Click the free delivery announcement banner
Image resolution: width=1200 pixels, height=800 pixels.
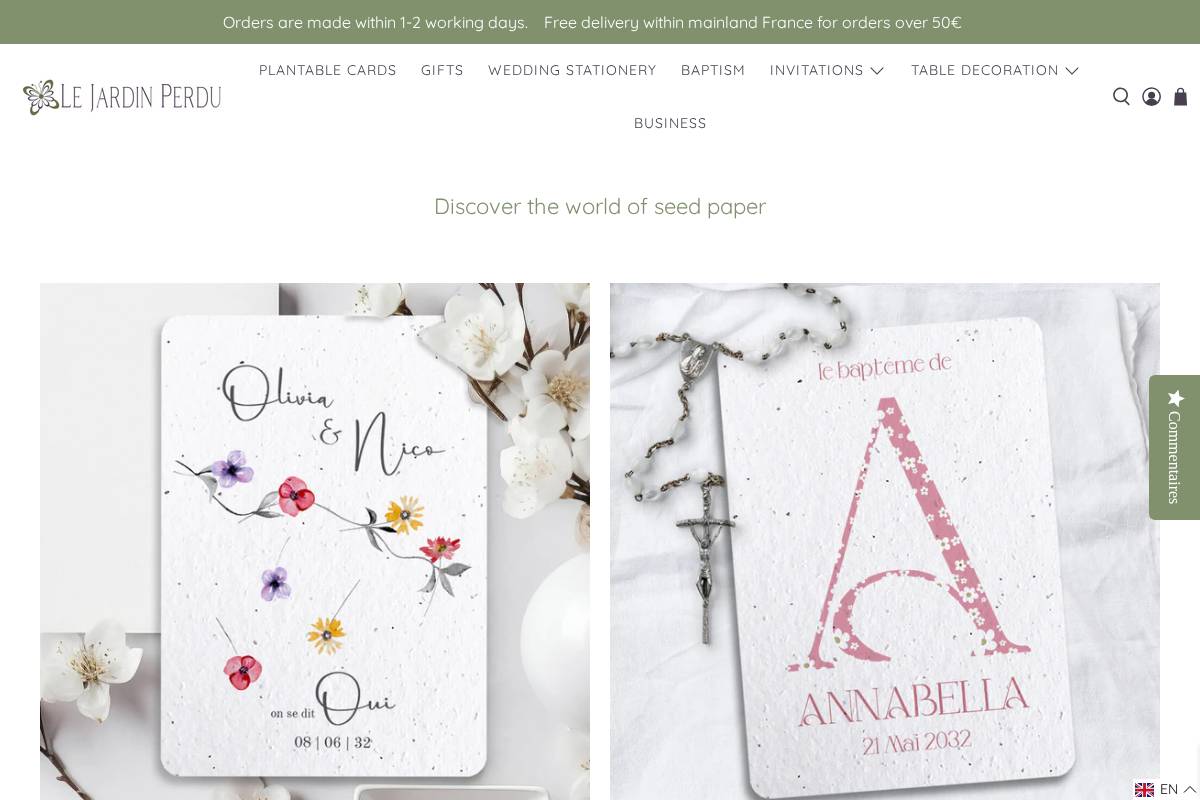[753, 22]
